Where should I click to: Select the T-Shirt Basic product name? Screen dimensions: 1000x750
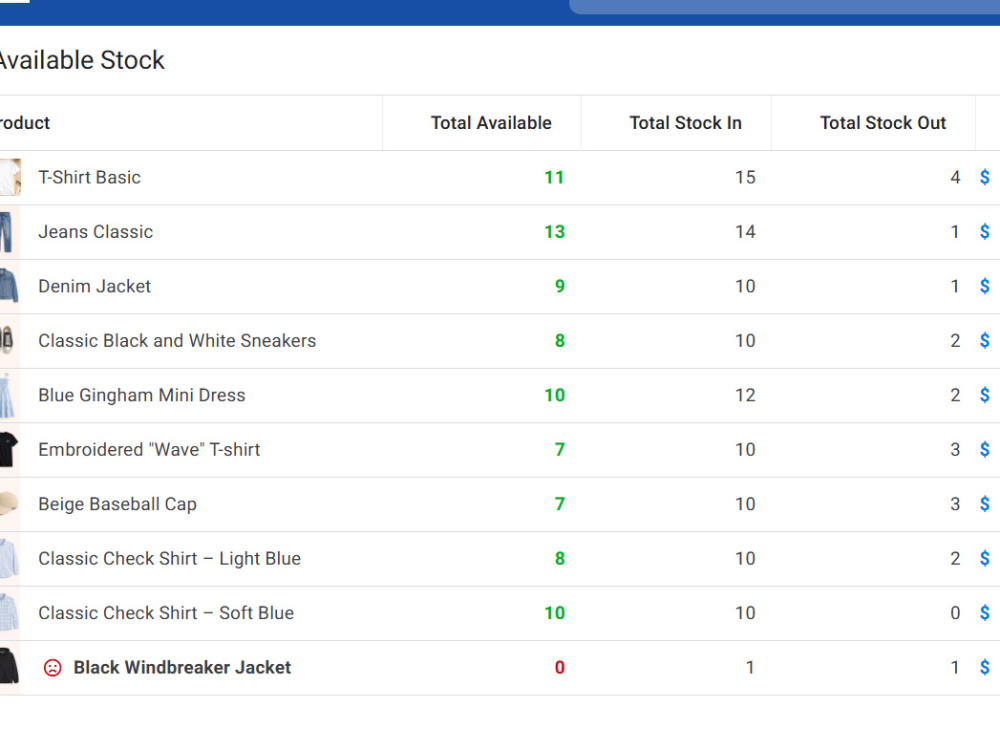click(89, 177)
